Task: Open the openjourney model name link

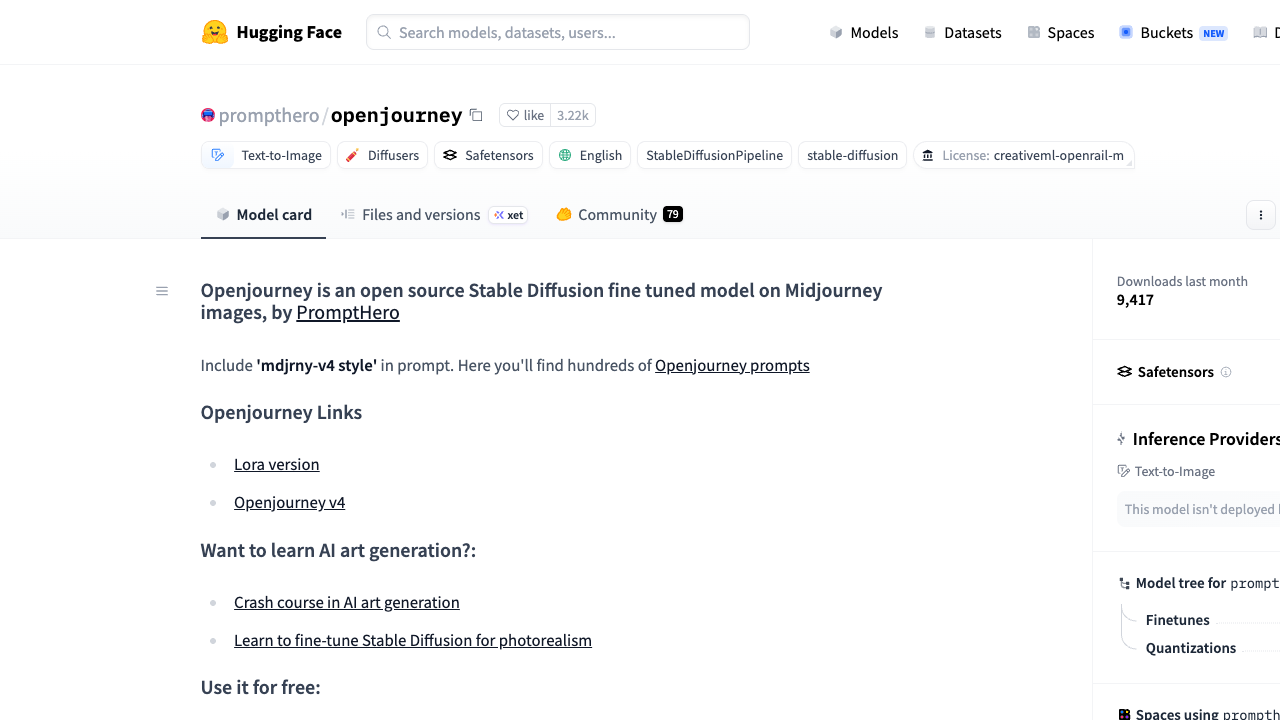Action: (x=396, y=115)
